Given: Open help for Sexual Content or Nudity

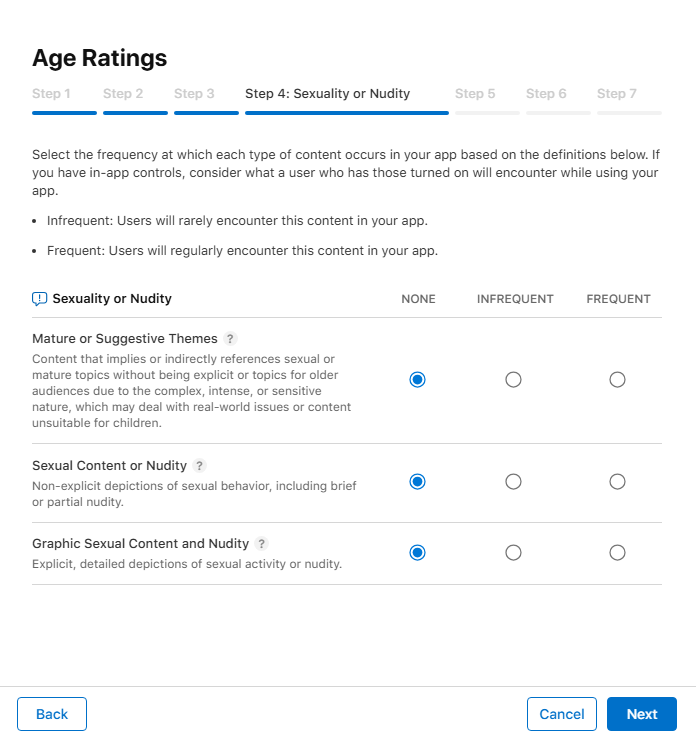Looking at the screenshot, I should (200, 466).
